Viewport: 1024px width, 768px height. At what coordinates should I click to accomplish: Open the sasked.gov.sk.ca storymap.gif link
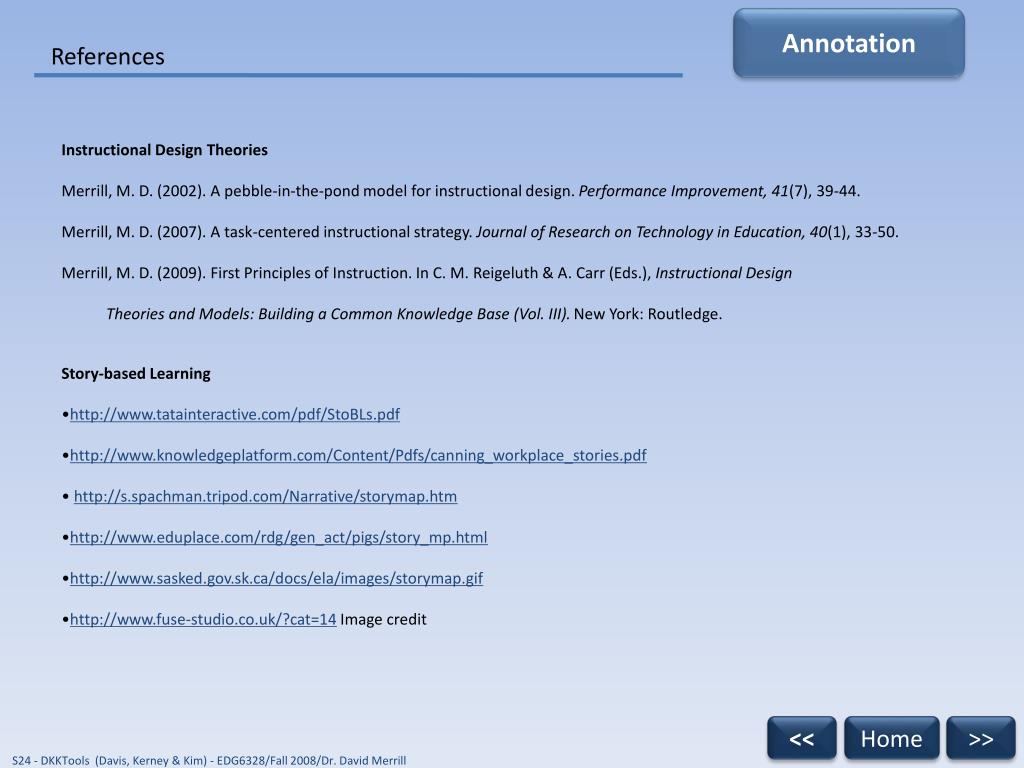tap(276, 579)
